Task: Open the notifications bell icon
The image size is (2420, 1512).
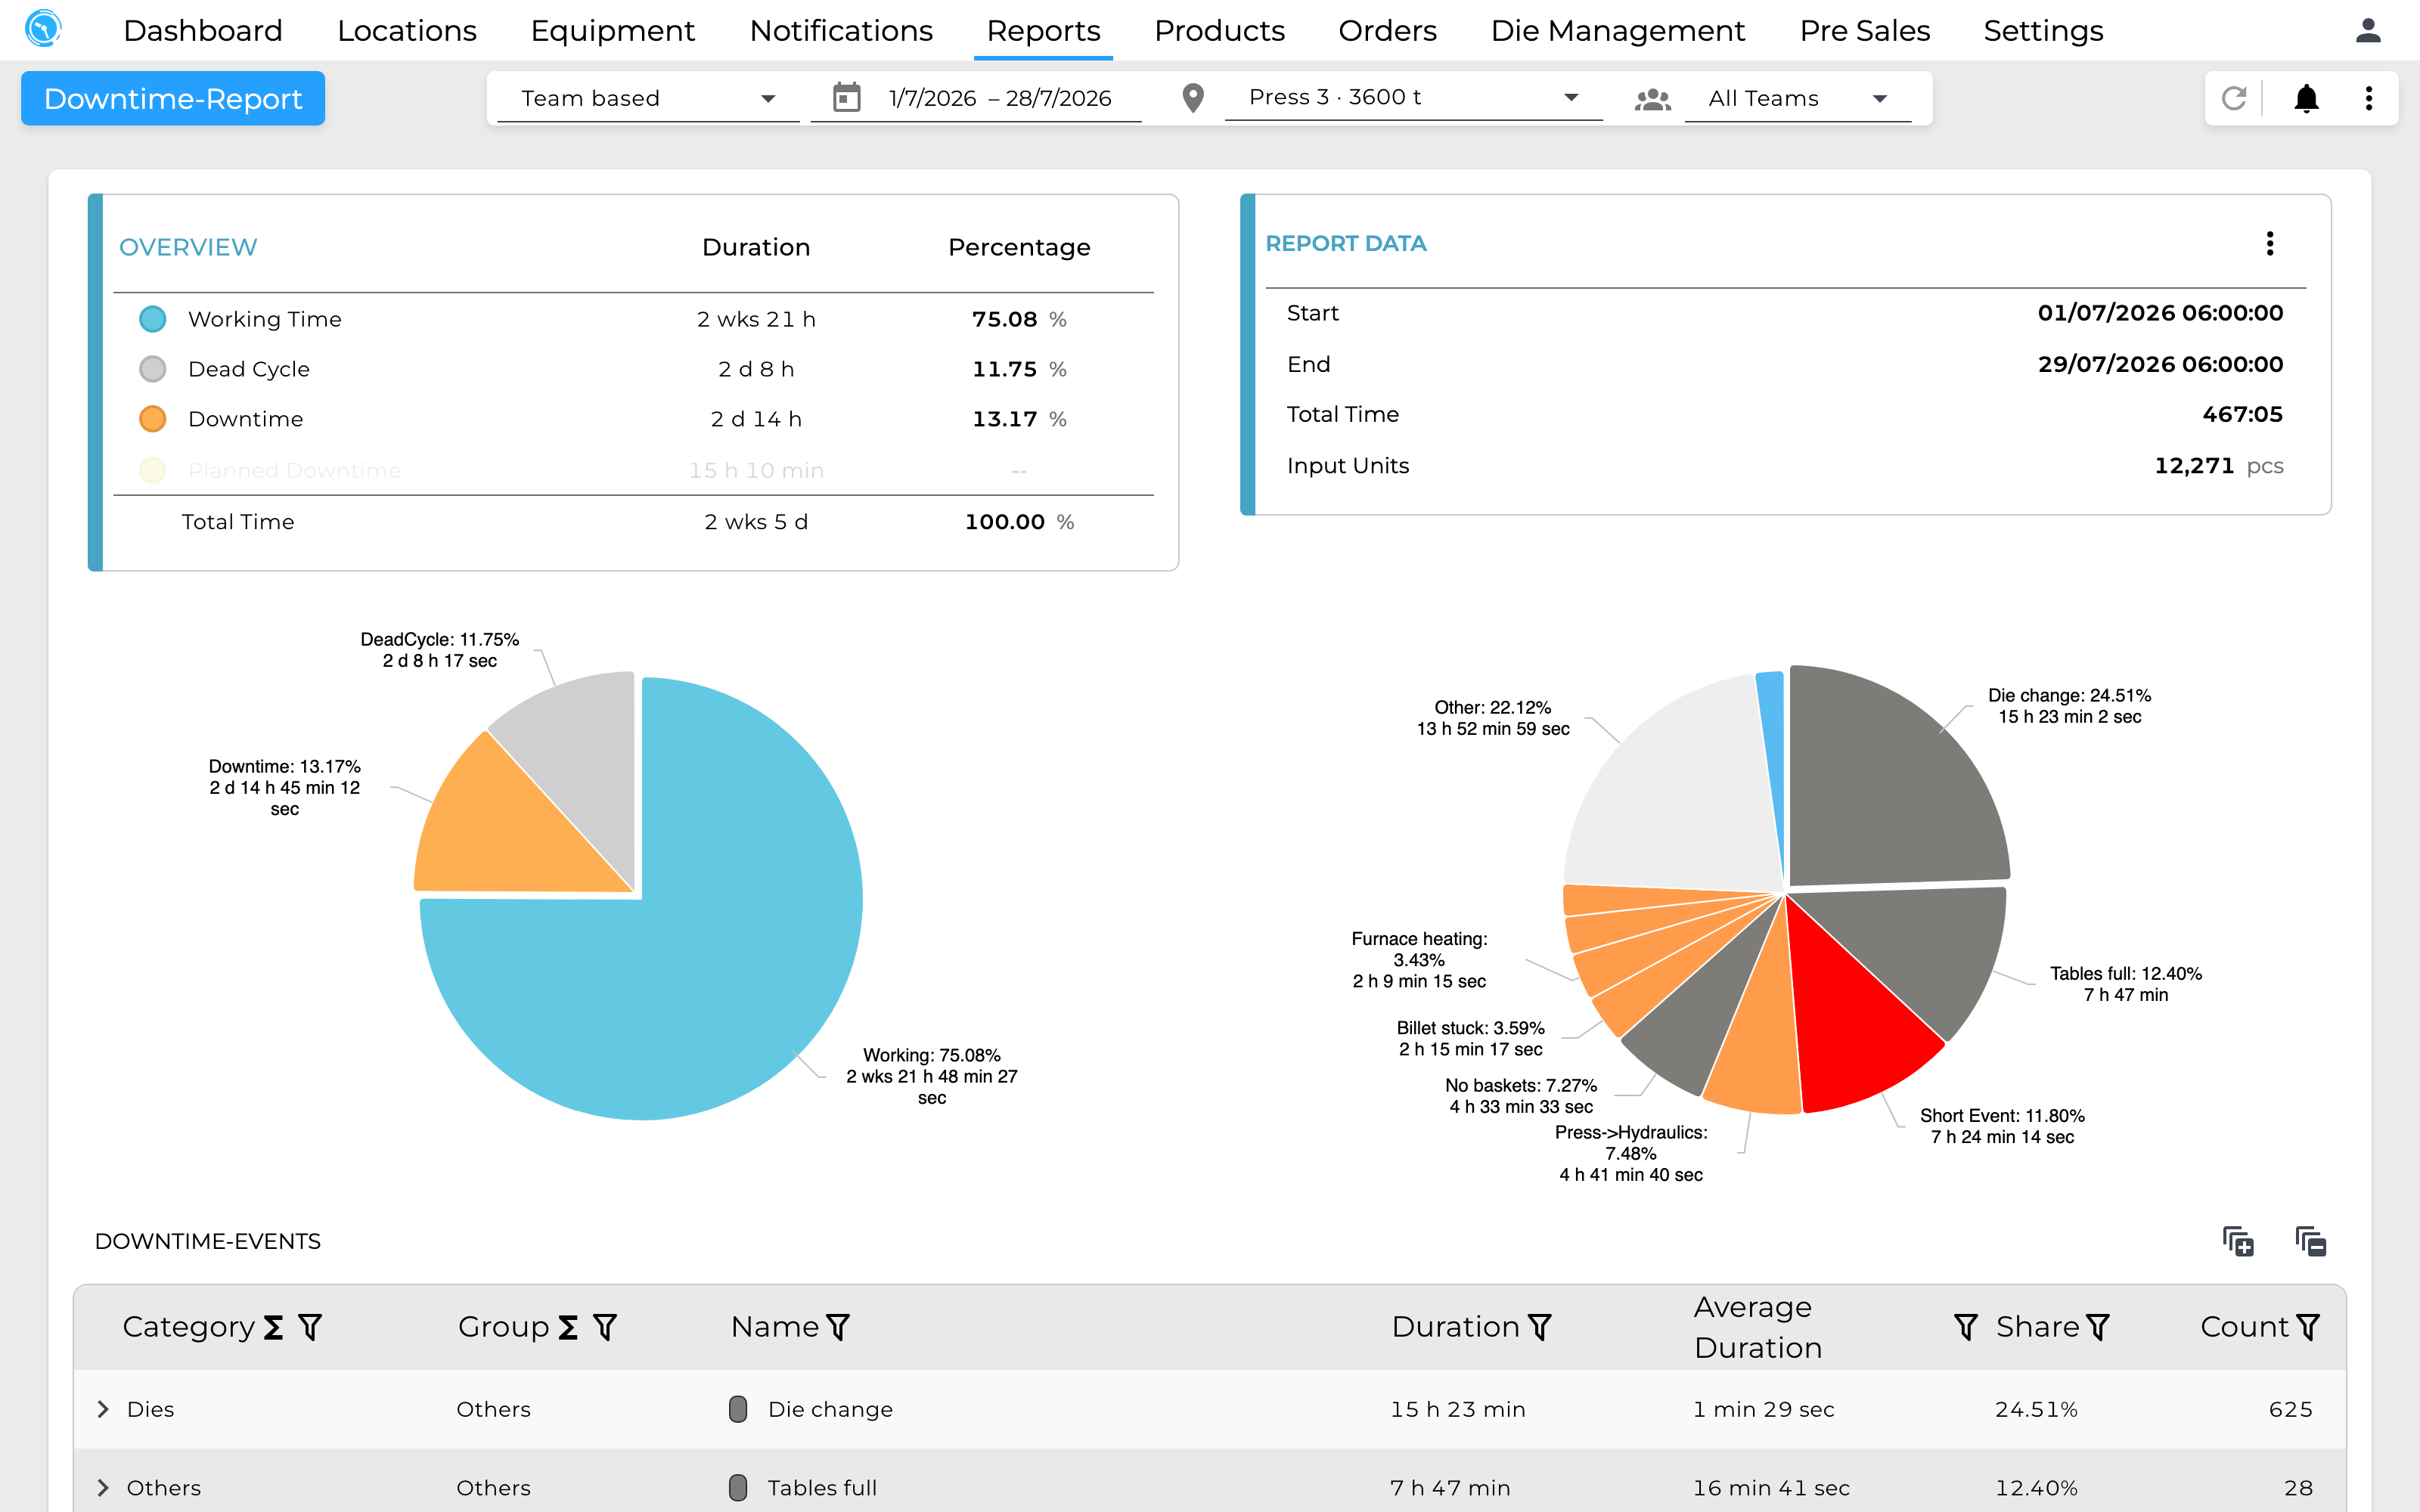Action: click(2306, 98)
